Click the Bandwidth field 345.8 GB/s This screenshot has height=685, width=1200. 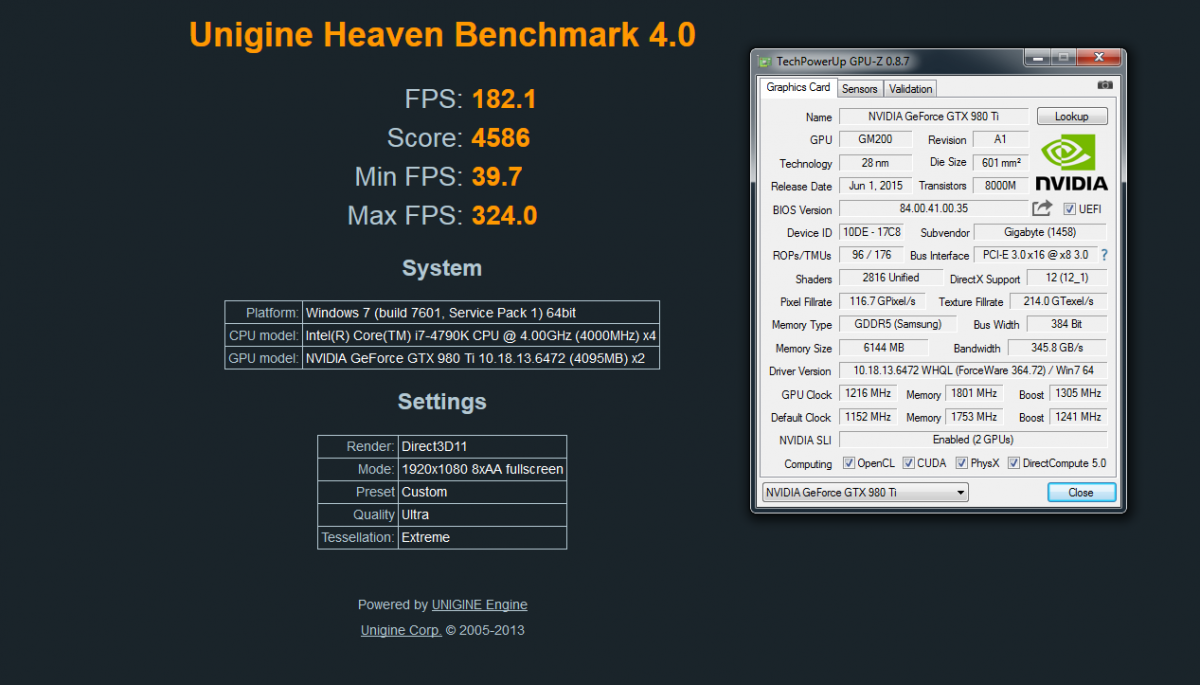(1059, 348)
